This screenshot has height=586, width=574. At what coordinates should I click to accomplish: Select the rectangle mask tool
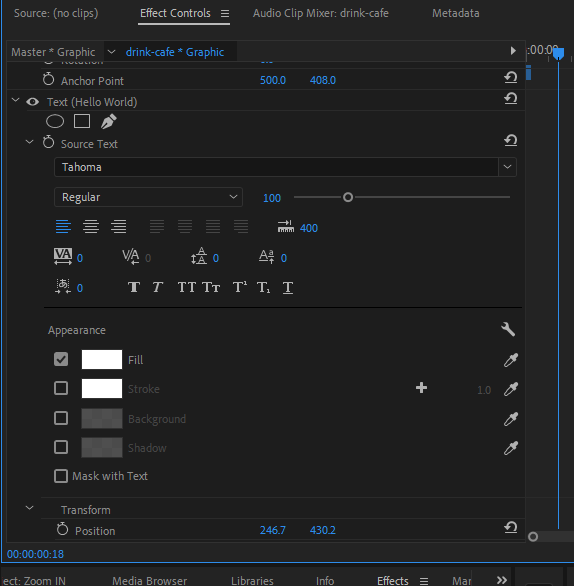click(82, 121)
